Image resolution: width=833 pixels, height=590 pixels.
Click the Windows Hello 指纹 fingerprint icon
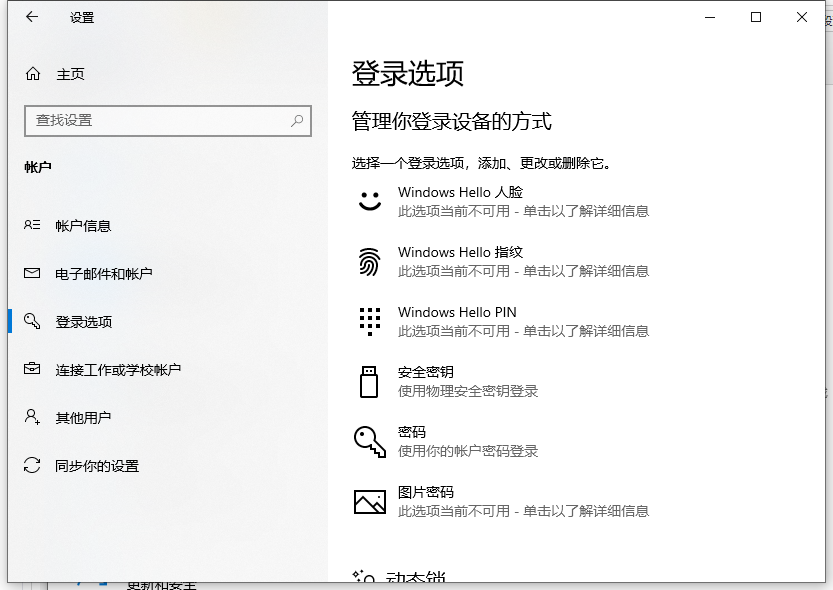369,261
